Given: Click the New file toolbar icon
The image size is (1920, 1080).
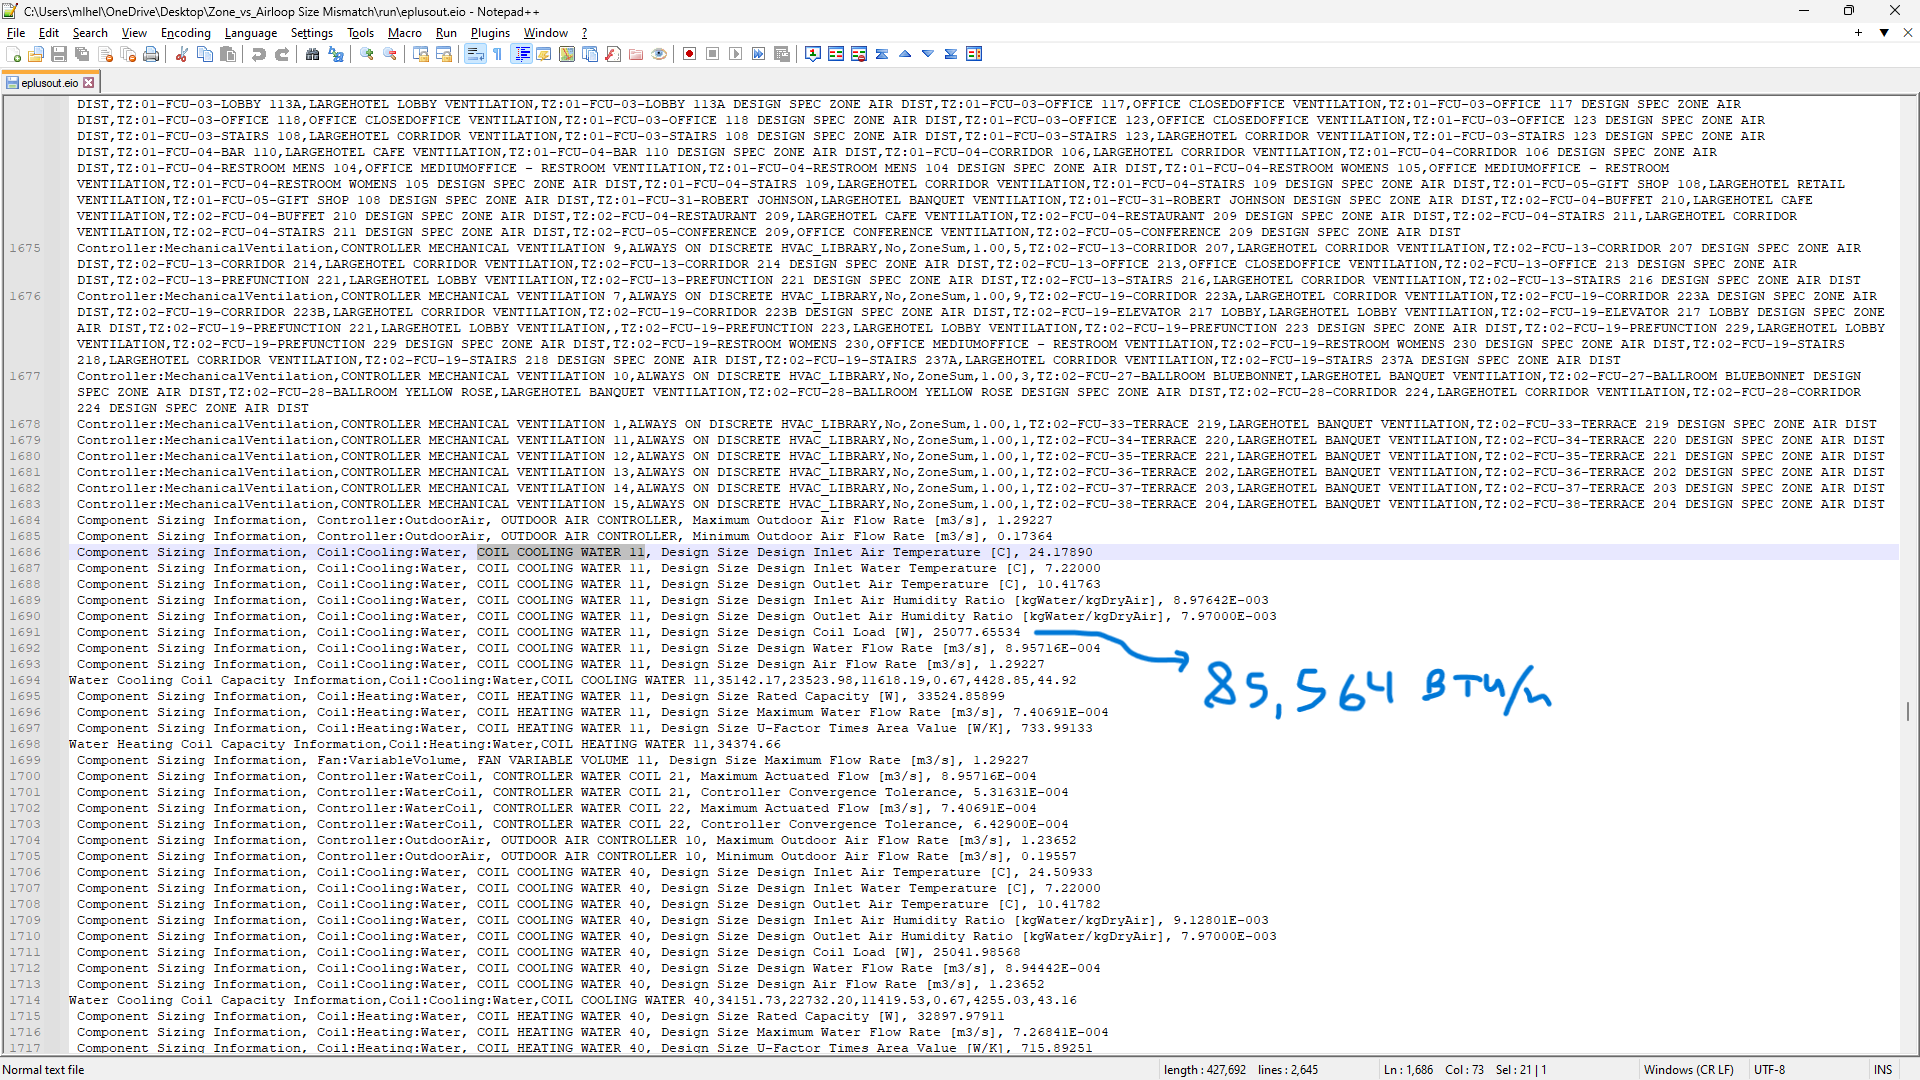Looking at the screenshot, I should pyautogui.click(x=13, y=54).
